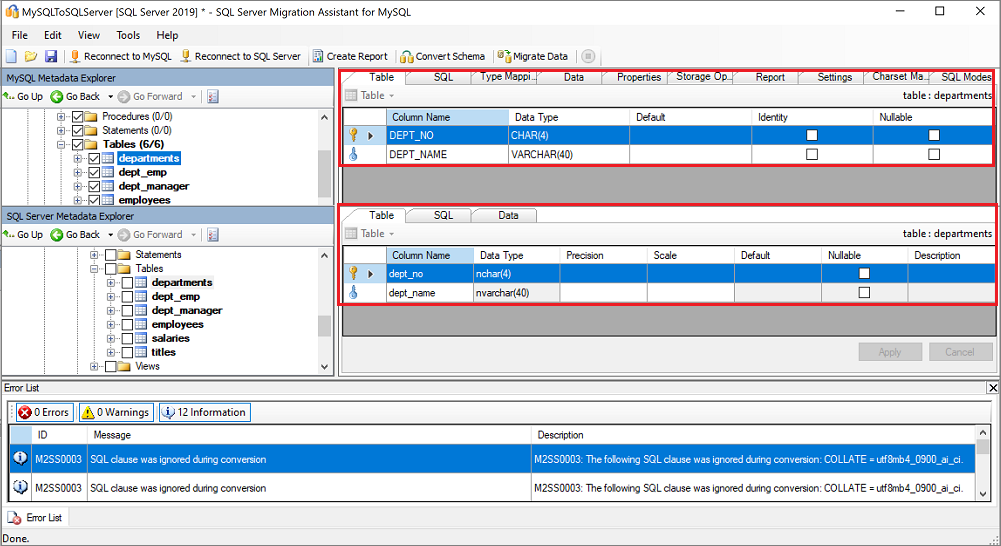Check the salaries table in SQL Server explorer
This screenshot has height=546, width=1001.
[127, 339]
